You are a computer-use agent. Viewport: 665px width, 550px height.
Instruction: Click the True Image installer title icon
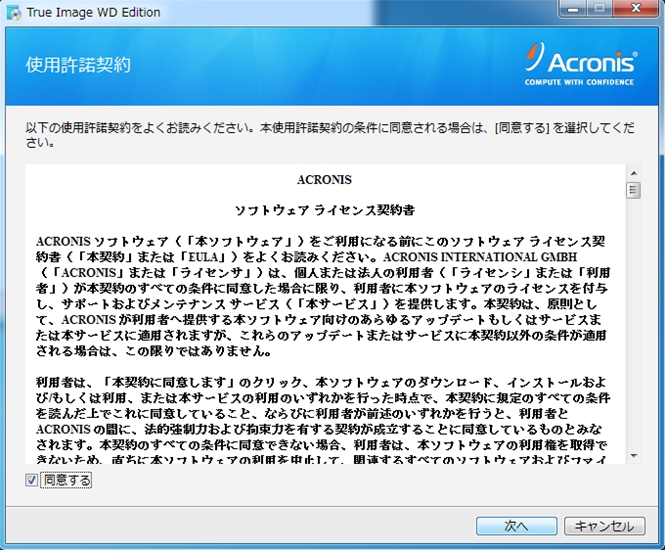tap(14, 13)
